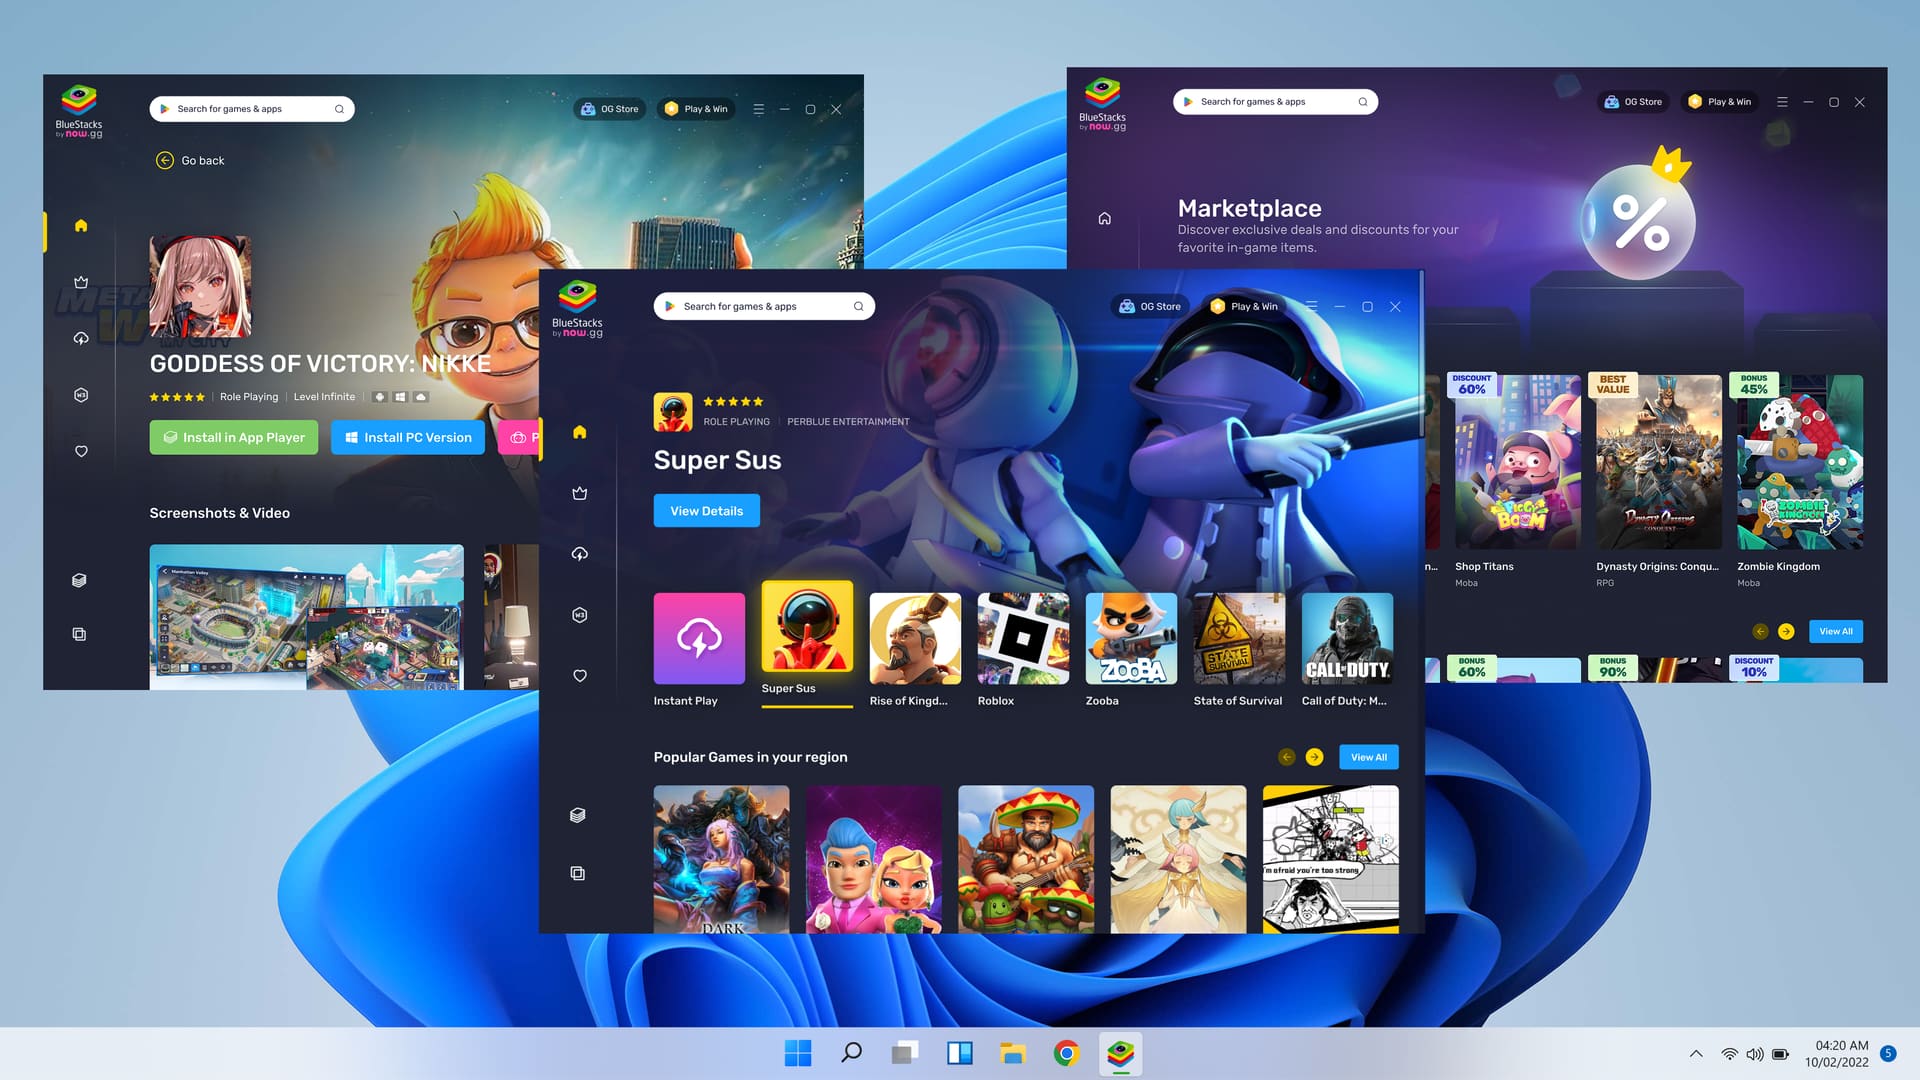Open File Explorer from the taskbar
Viewport: 1920px width, 1080px height.
click(1012, 1053)
